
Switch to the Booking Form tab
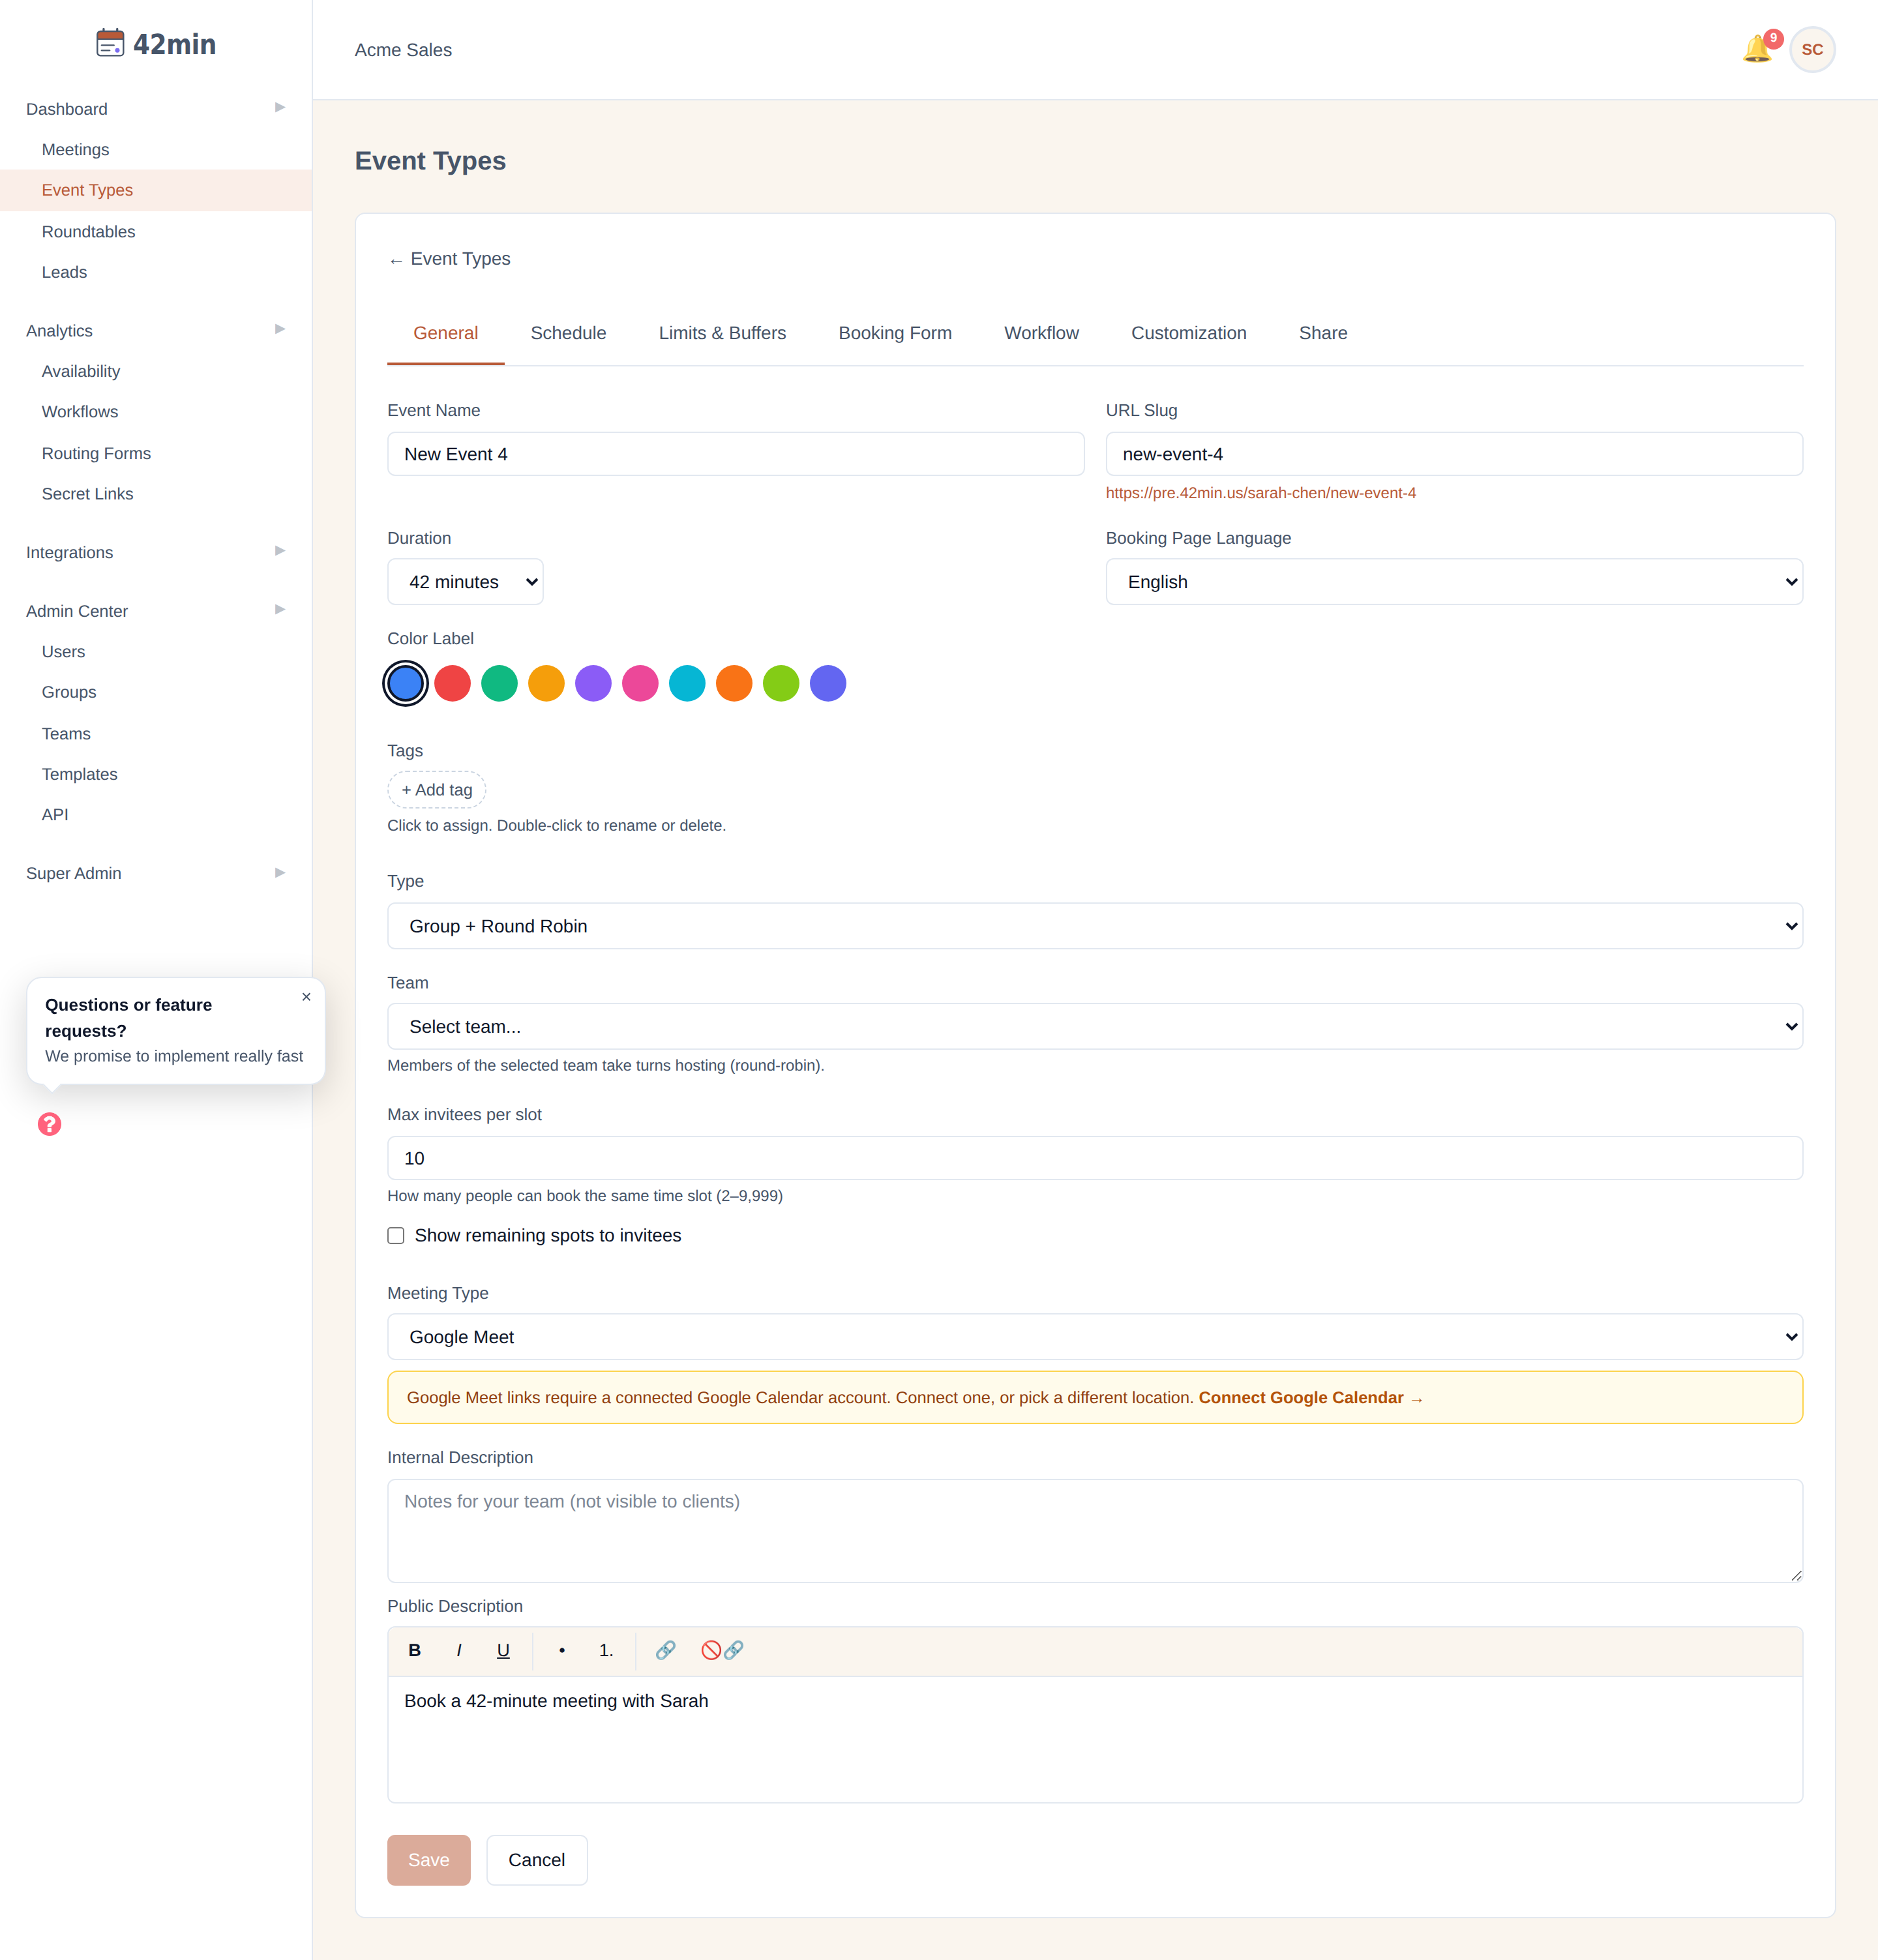895,333
